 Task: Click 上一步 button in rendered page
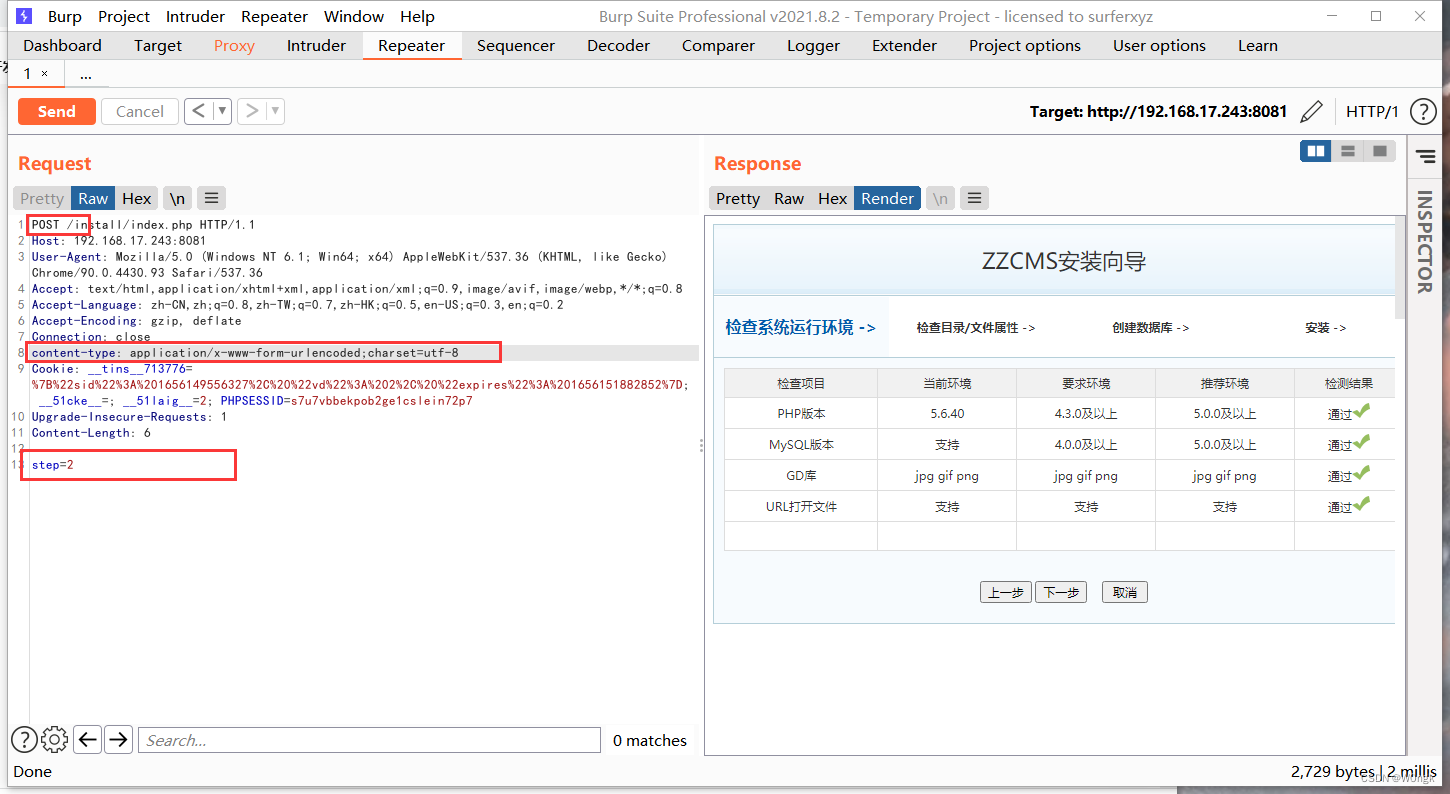pos(1005,592)
